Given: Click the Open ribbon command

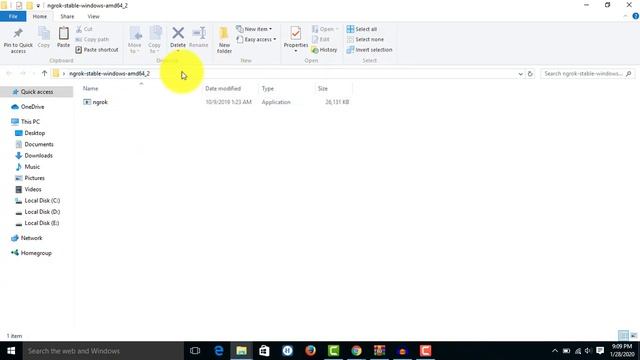Looking at the screenshot, I should tap(325, 29).
